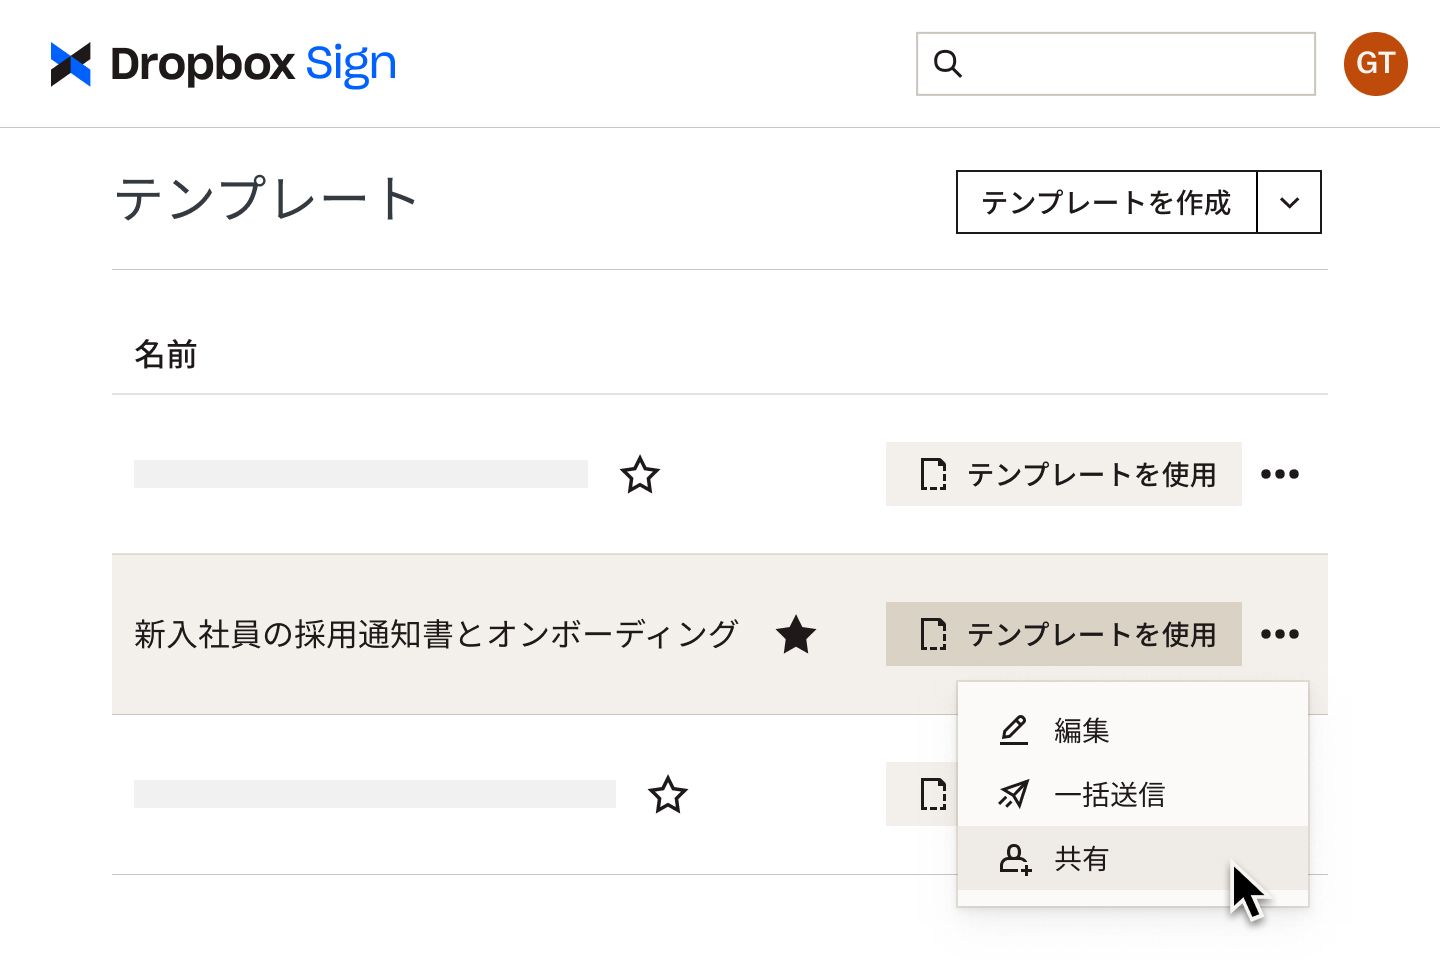Viewport: 1440px width, 960px height.
Task: Click the add-person icon next to 共有
Action: [x=1014, y=859]
